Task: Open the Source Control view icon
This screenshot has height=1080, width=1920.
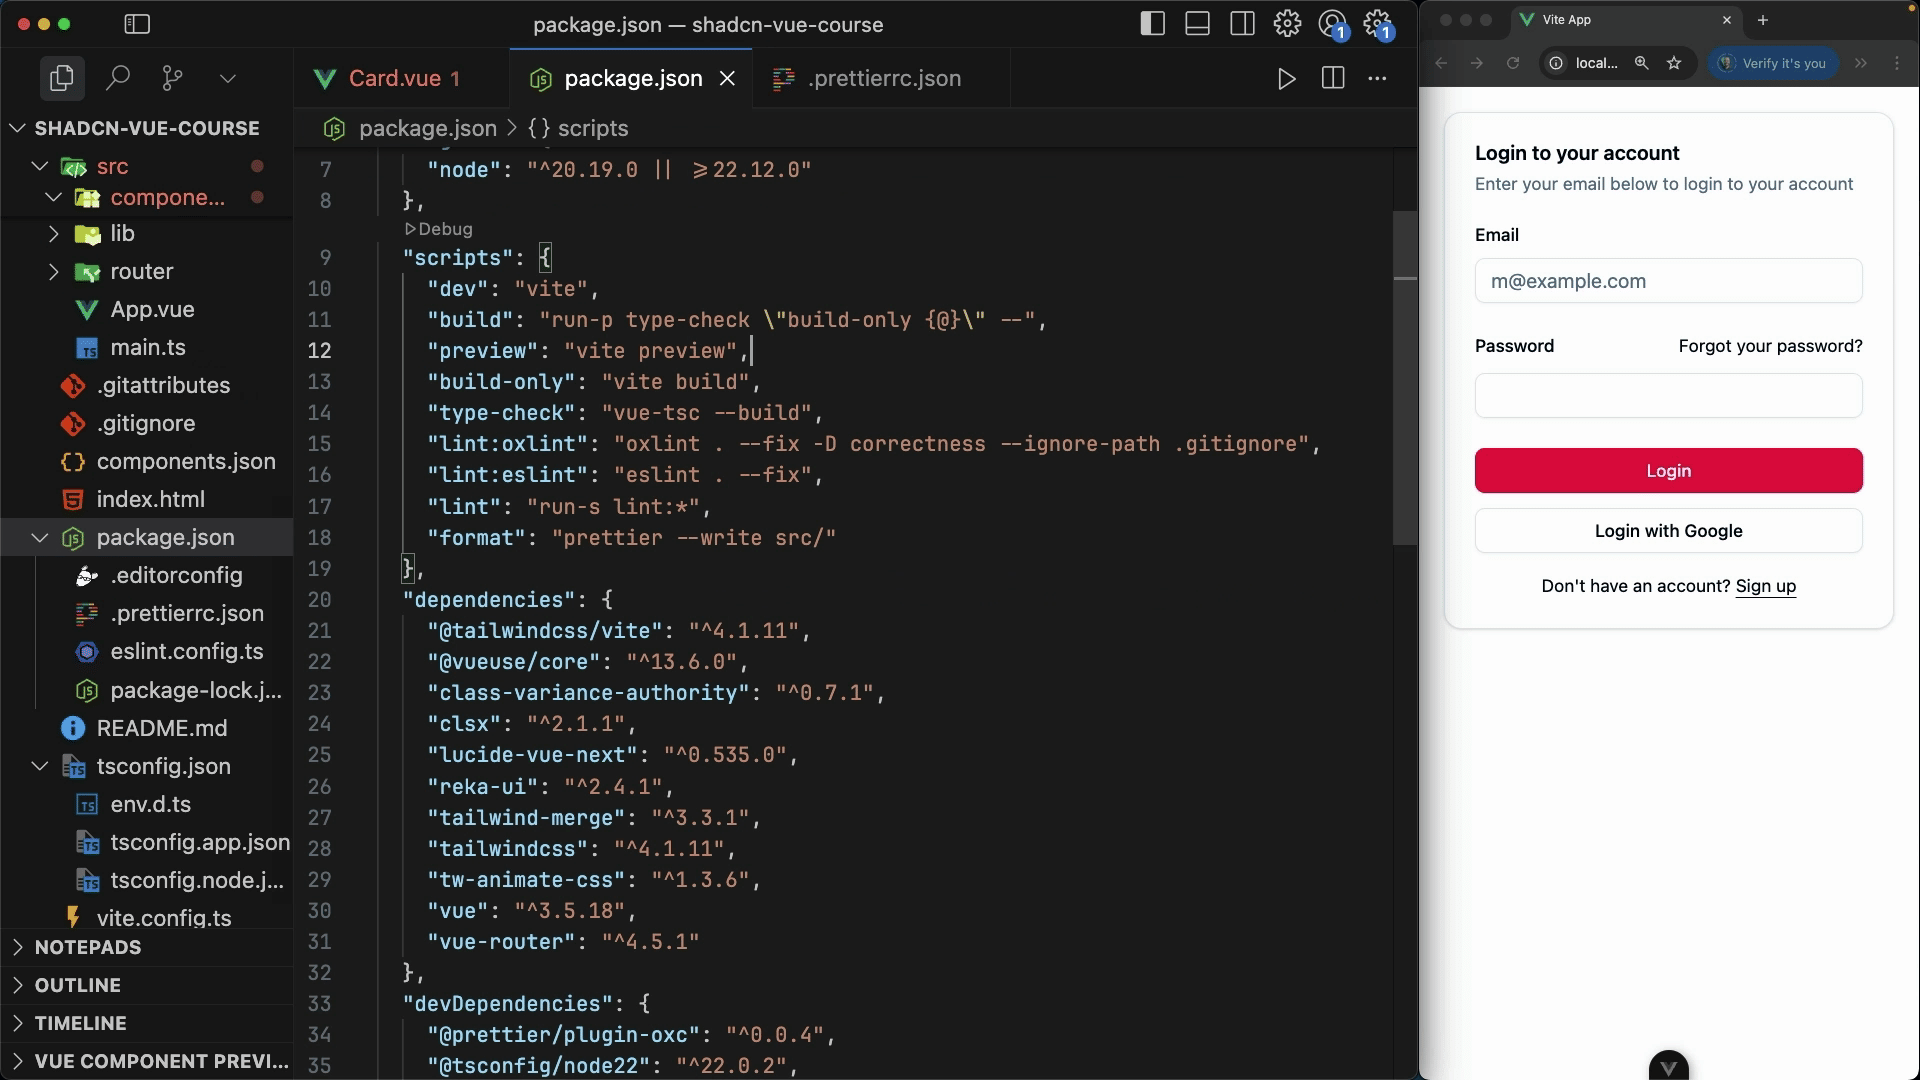Action: (173, 78)
